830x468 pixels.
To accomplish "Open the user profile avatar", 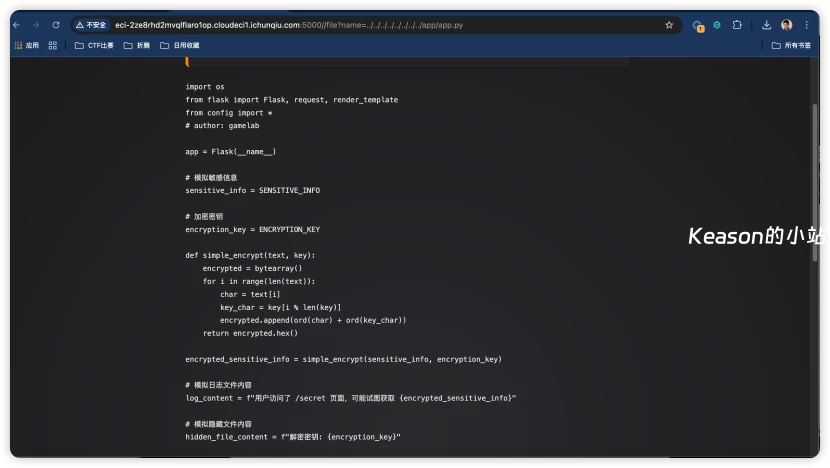I will click(x=786, y=25).
